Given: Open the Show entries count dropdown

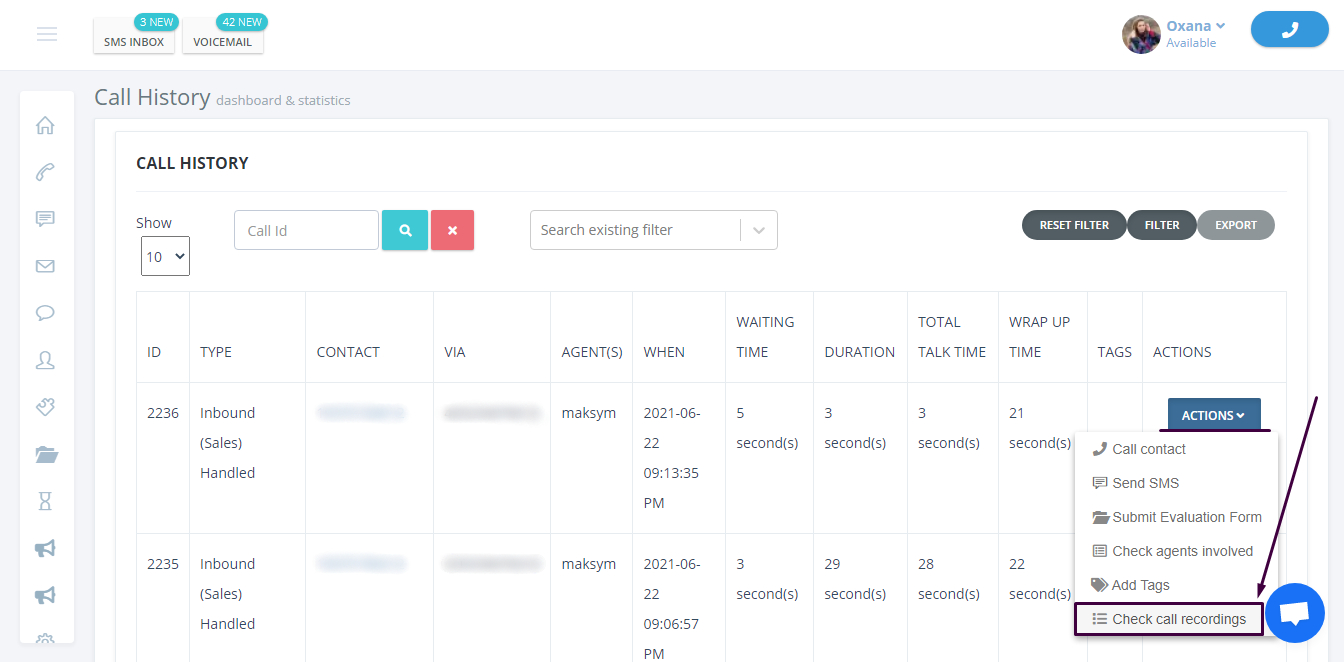Looking at the screenshot, I should coord(165,256).
